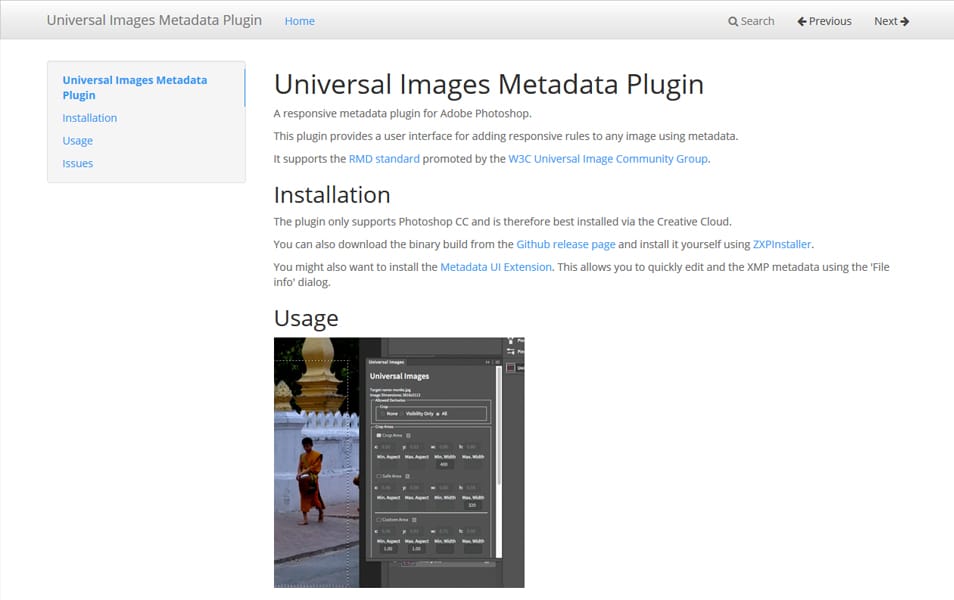954x600 pixels.
Task: Open the Metadata UI Extension link
Action: [x=496, y=267]
